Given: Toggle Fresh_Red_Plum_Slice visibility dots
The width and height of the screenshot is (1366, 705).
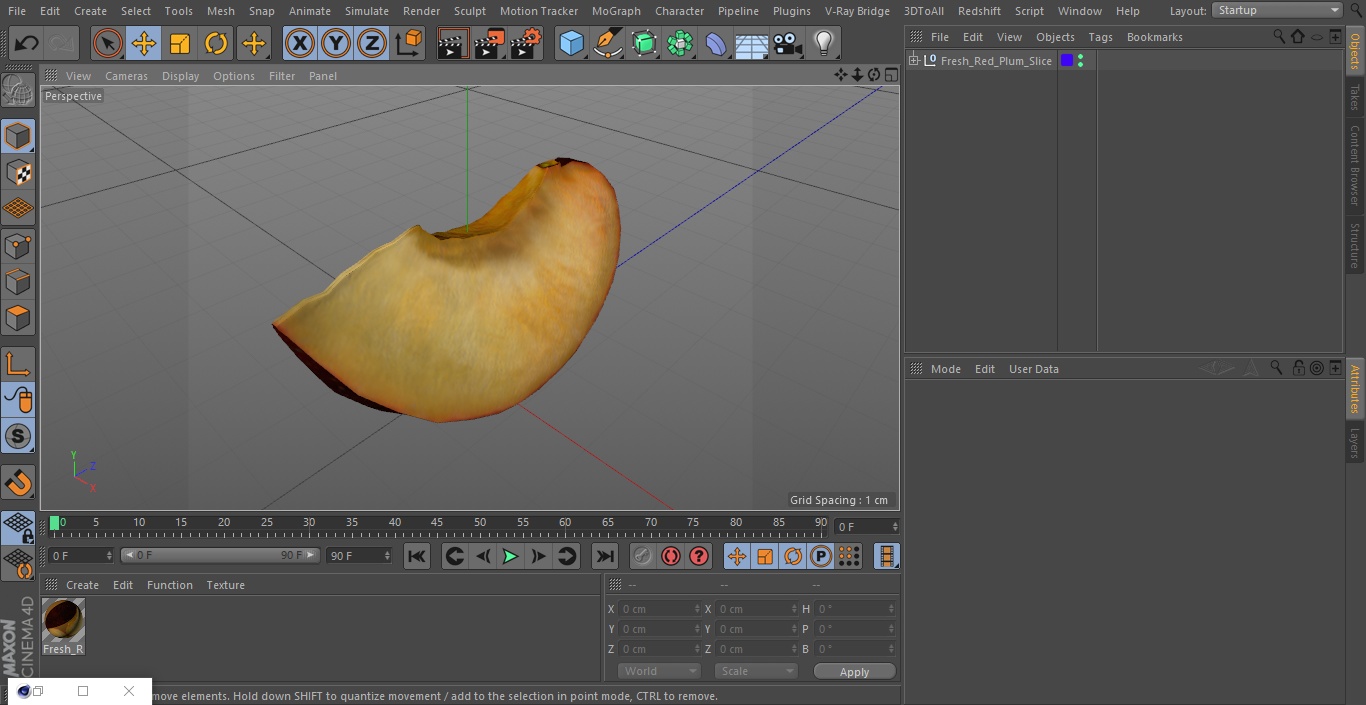Looking at the screenshot, I should point(1081,61).
